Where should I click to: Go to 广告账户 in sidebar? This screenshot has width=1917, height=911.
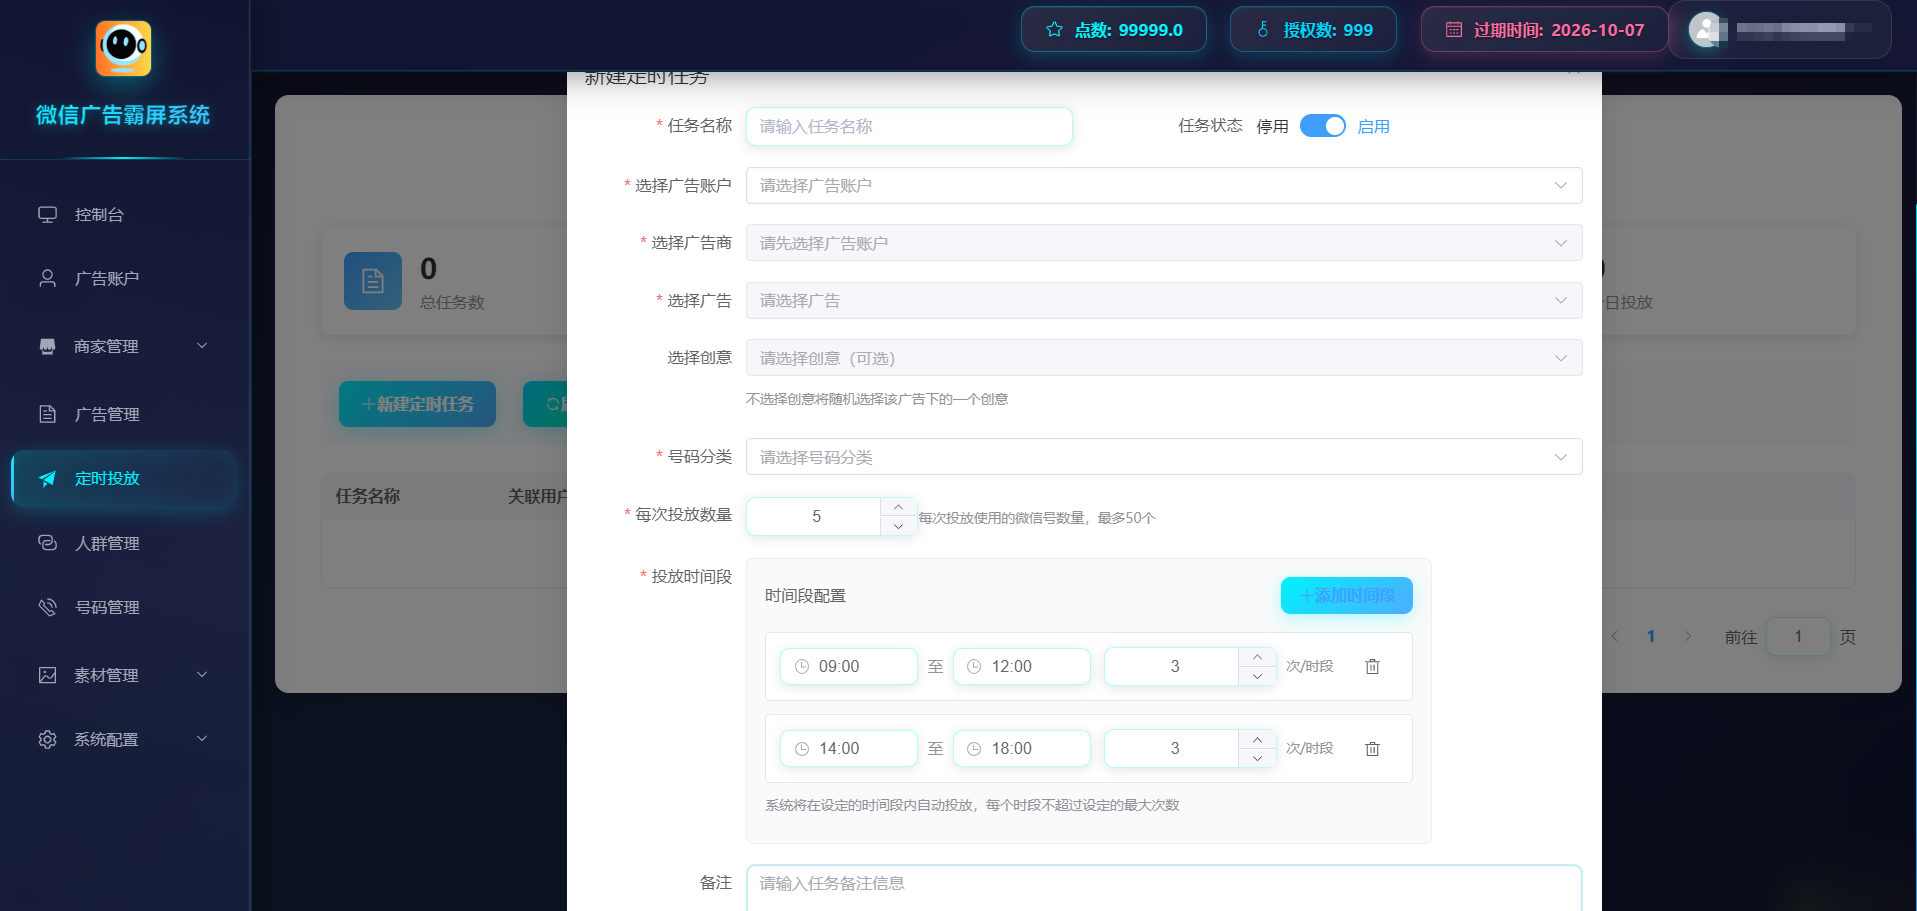(106, 279)
